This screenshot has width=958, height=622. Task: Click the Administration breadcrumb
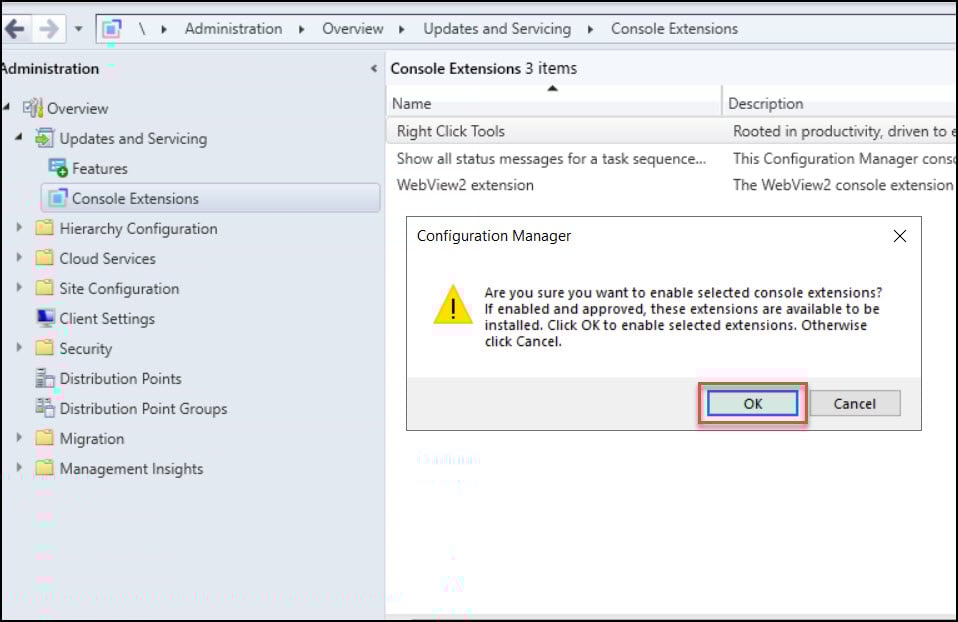[x=233, y=29]
